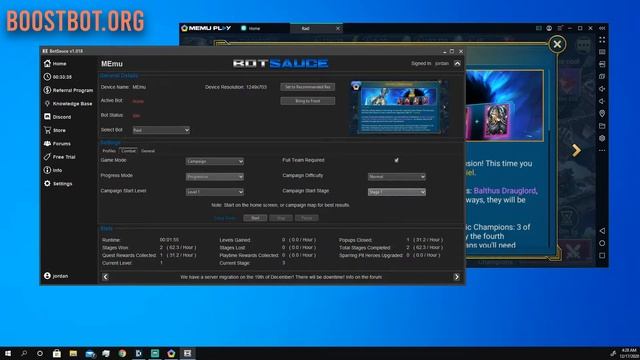Close the game popup with the round X
Screen dimensions: 640x360
557,44
